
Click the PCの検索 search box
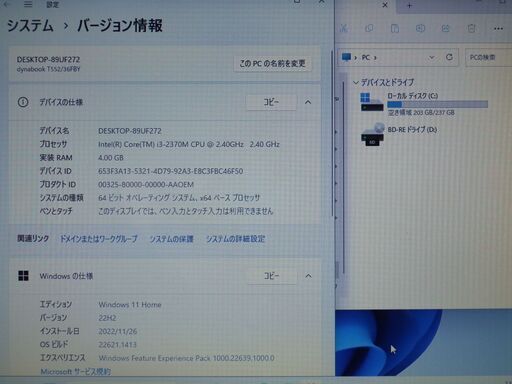click(488, 57)
